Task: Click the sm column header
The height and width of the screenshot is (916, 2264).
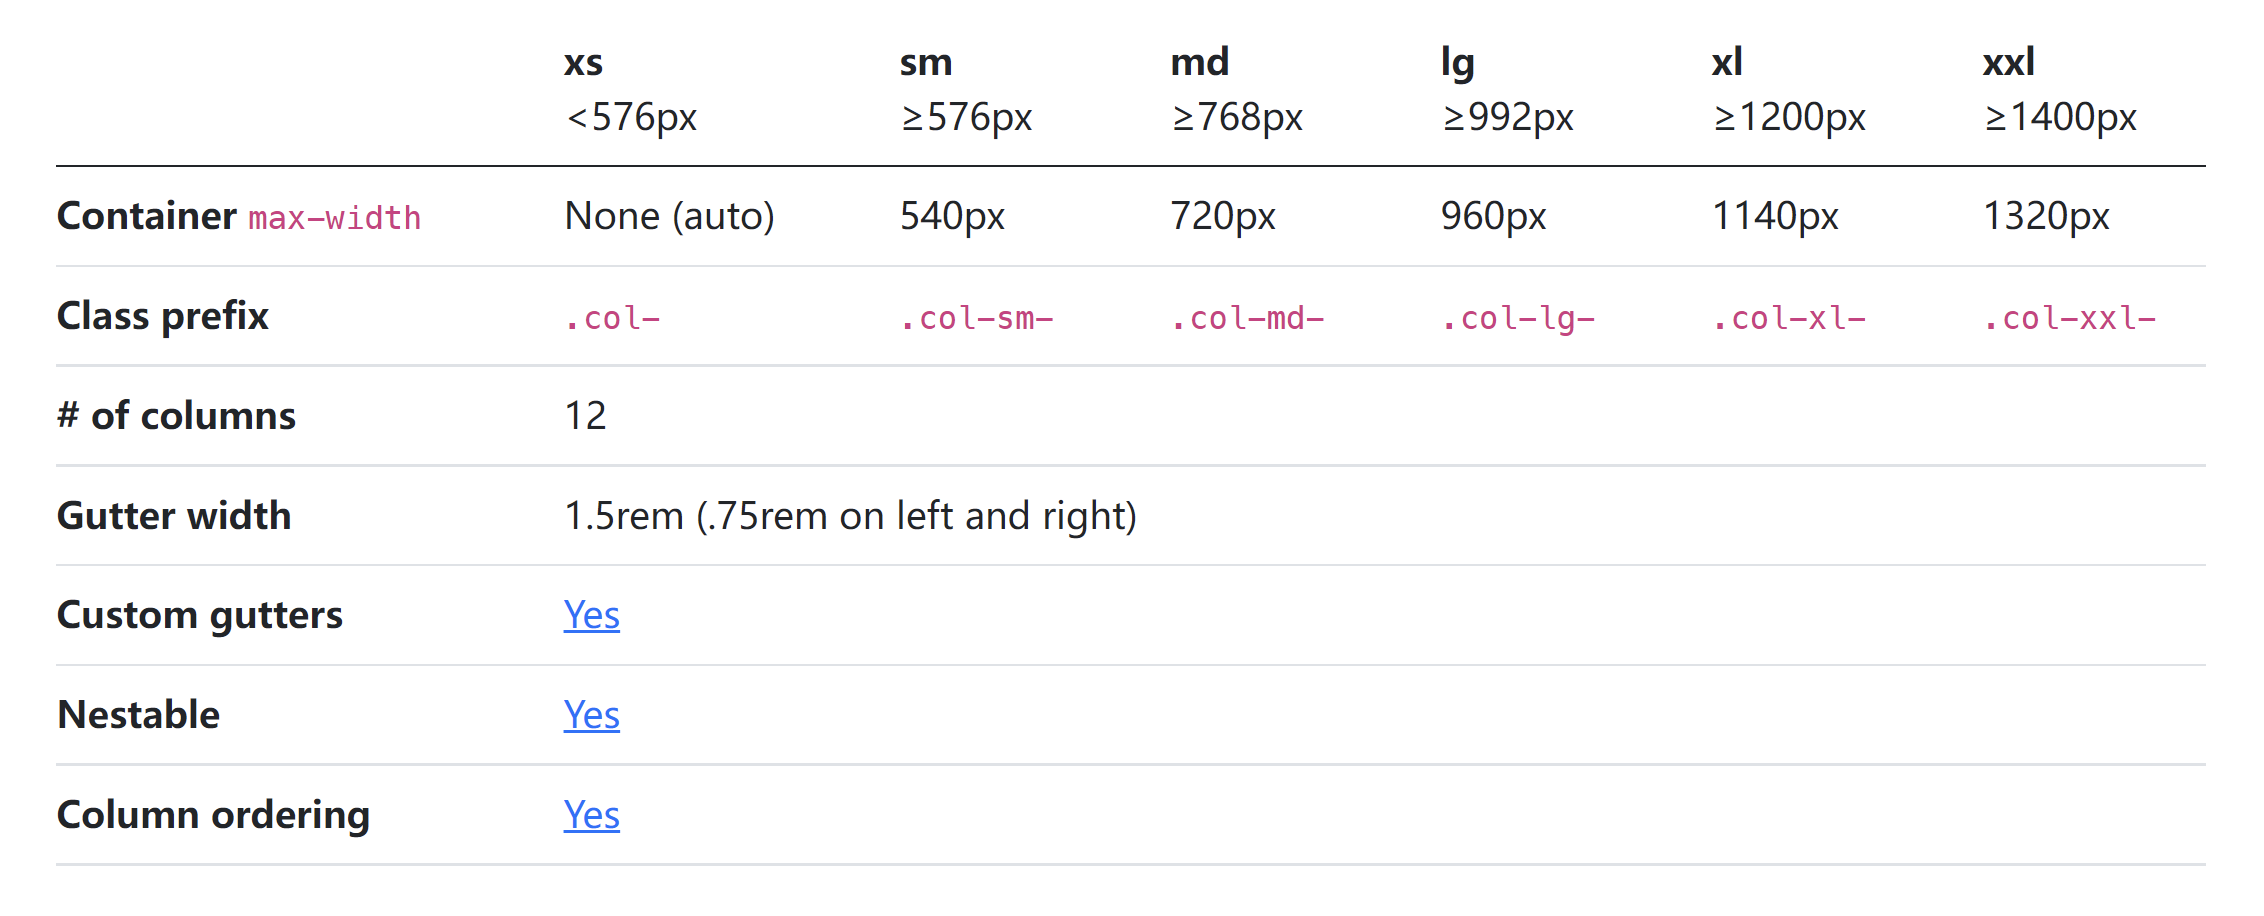Action: tap(925, 63)
